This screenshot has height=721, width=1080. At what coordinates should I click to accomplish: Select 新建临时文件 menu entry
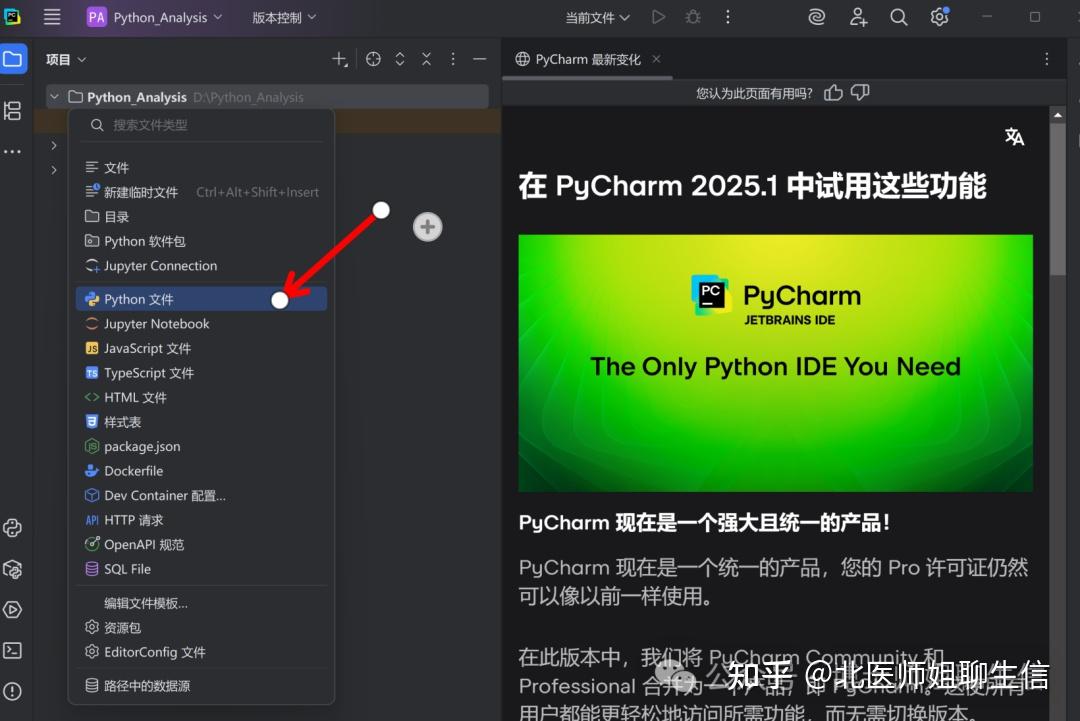(x=201, y=192)
